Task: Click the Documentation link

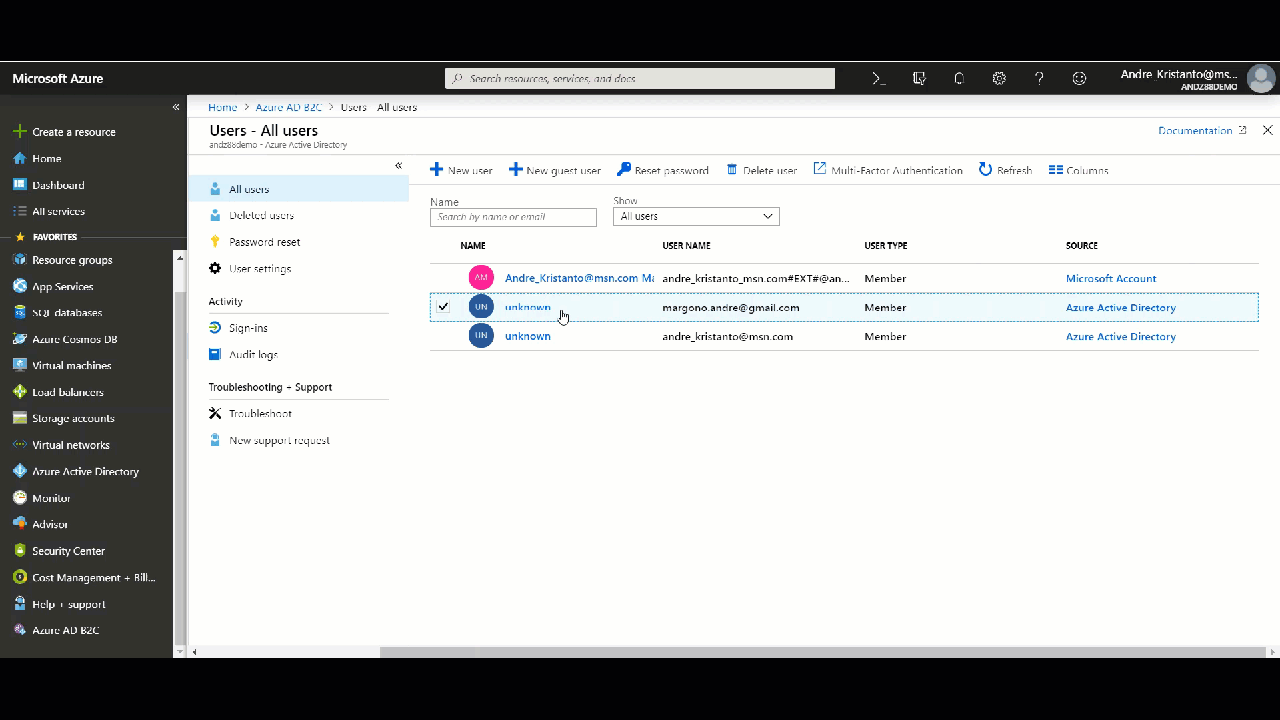Action: pyautogui.click(x=1195, y=130)
